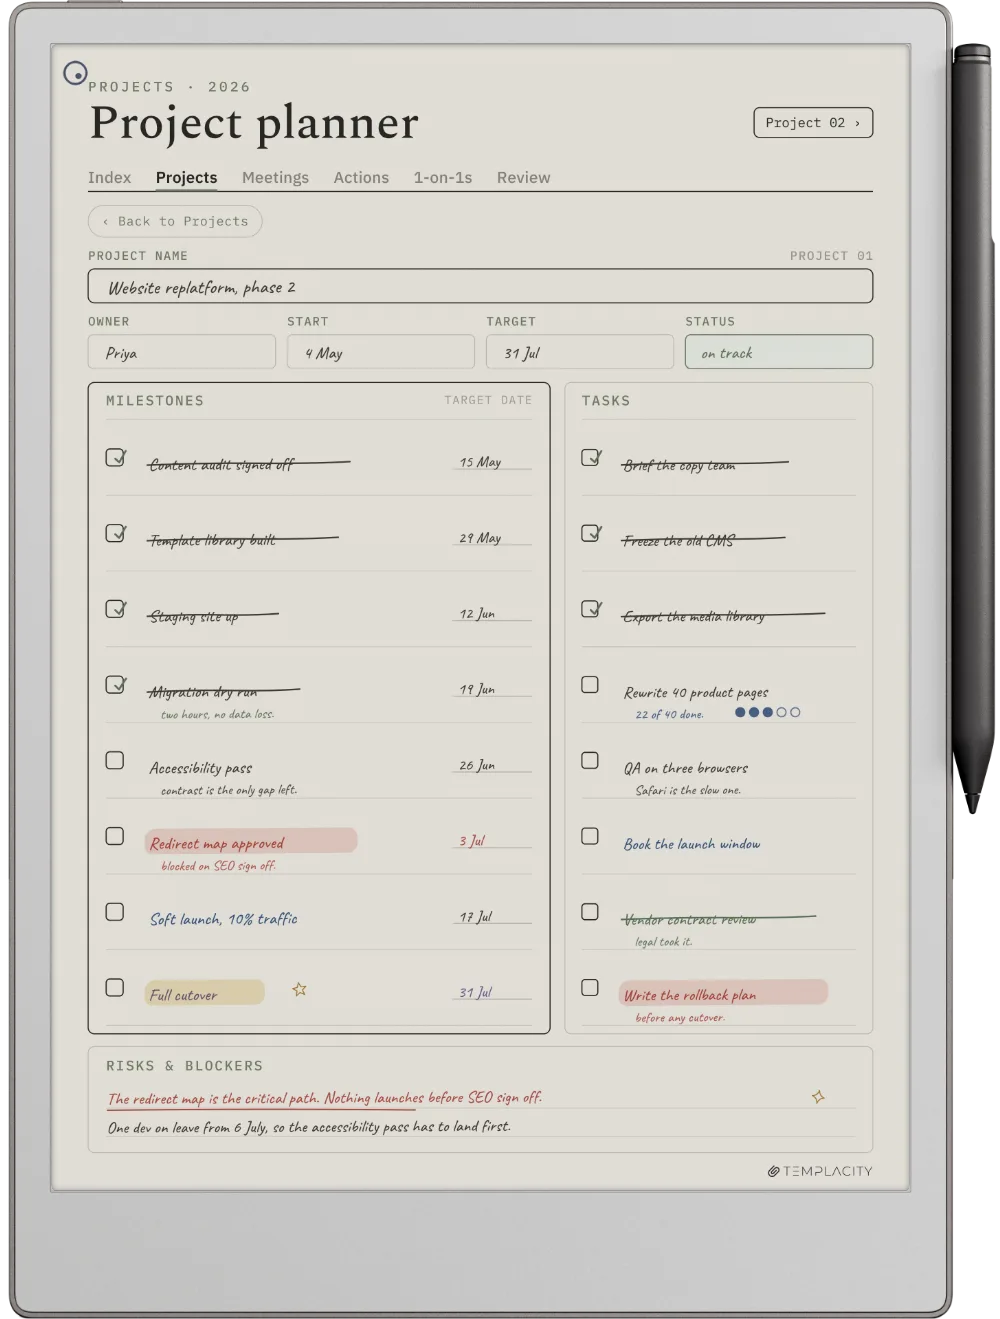Uncheck Template library built milestone
1000x1319 pixels.
pos(116,533)
